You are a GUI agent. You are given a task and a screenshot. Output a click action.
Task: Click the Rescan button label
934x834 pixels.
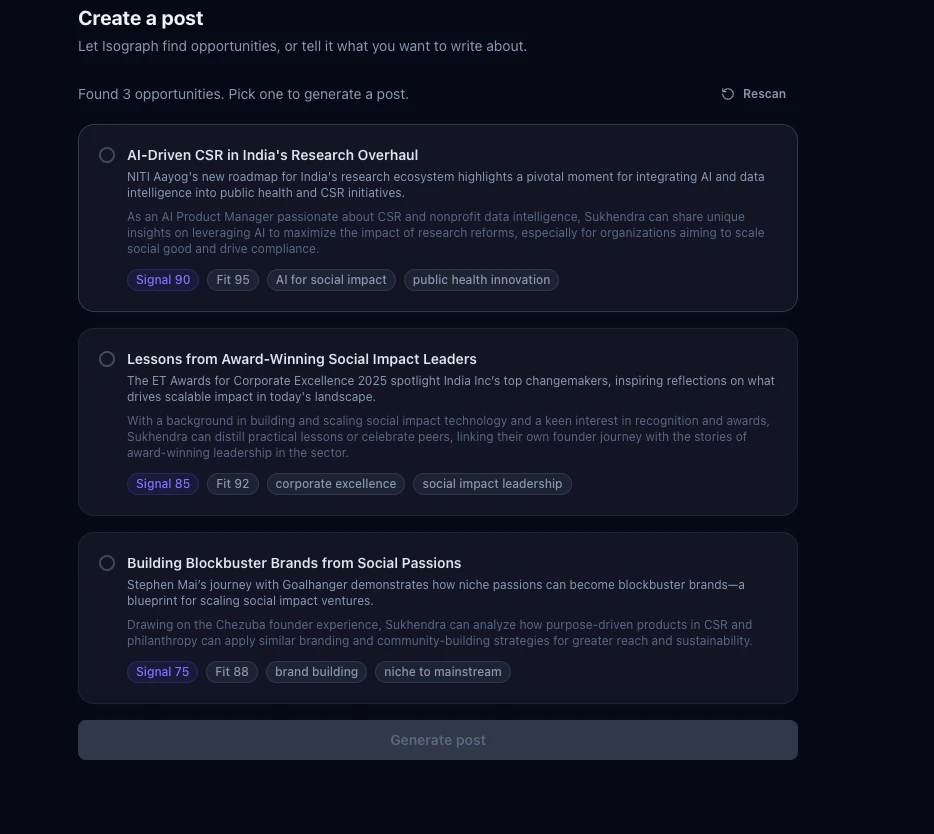pos(764,94)
